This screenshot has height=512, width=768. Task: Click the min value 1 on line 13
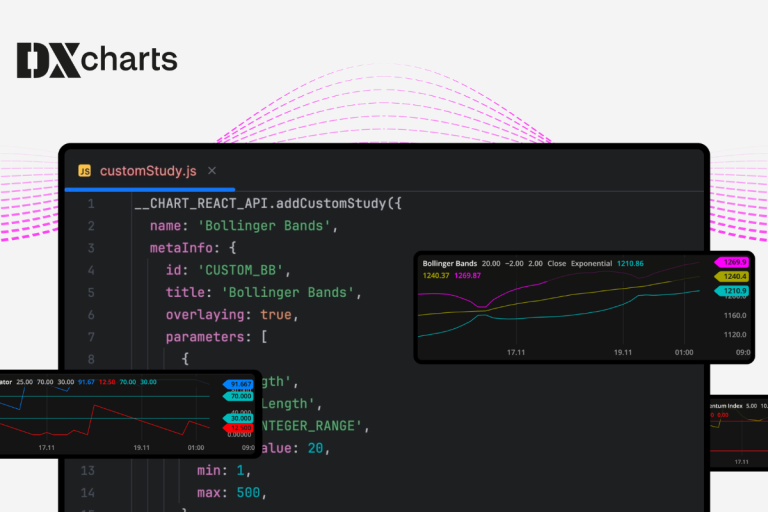[240, 471]
